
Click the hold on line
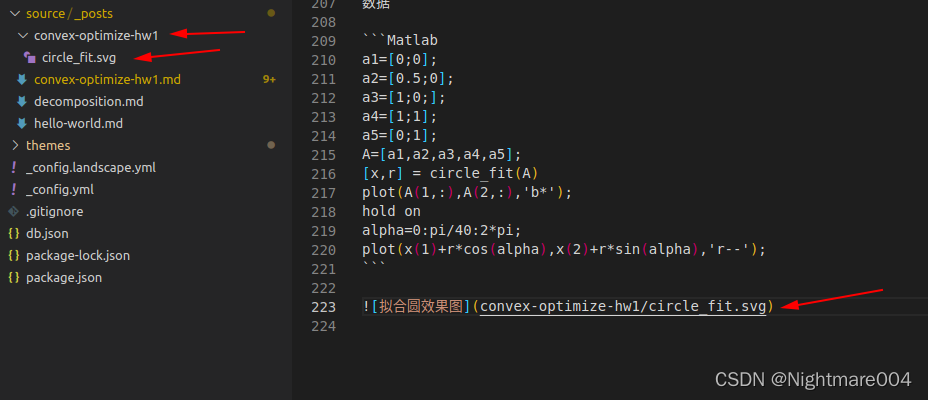click(391, 212)
